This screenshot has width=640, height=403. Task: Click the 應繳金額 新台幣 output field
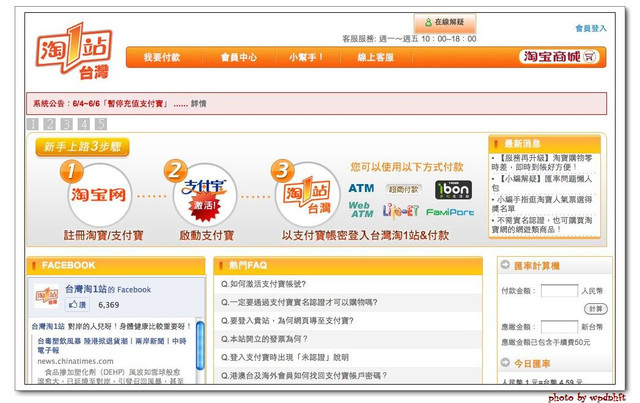point(559,327)
